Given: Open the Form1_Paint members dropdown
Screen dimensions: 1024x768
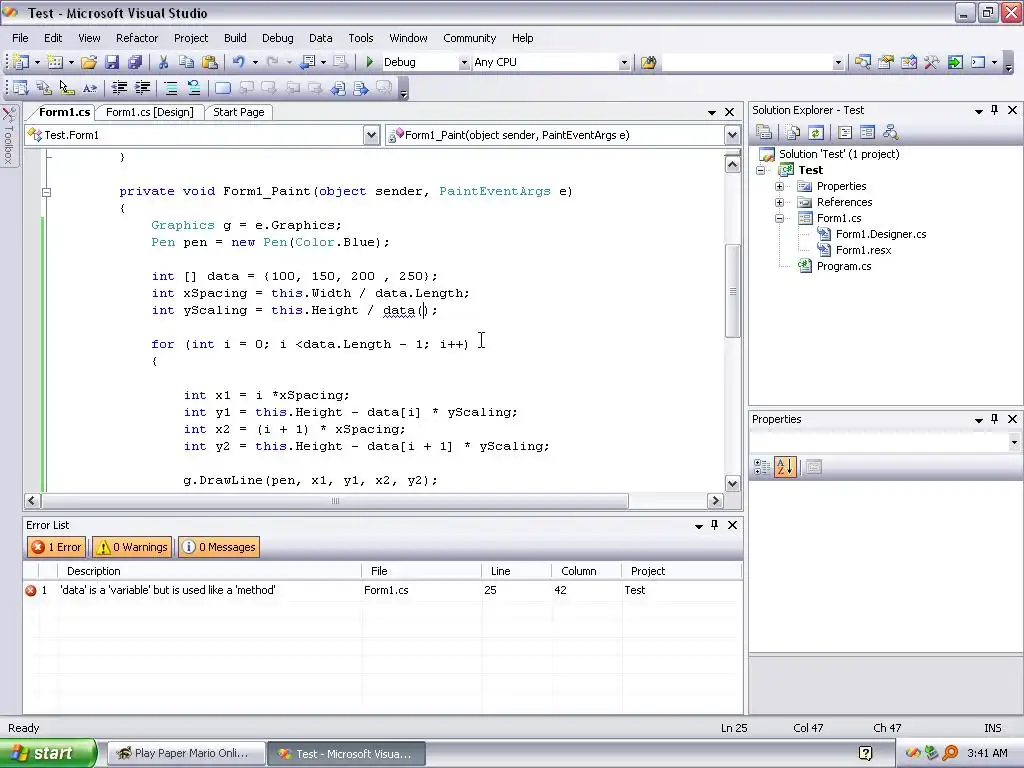Looking at the screenshot, I should pyautogui.click(x=732, y=135).
